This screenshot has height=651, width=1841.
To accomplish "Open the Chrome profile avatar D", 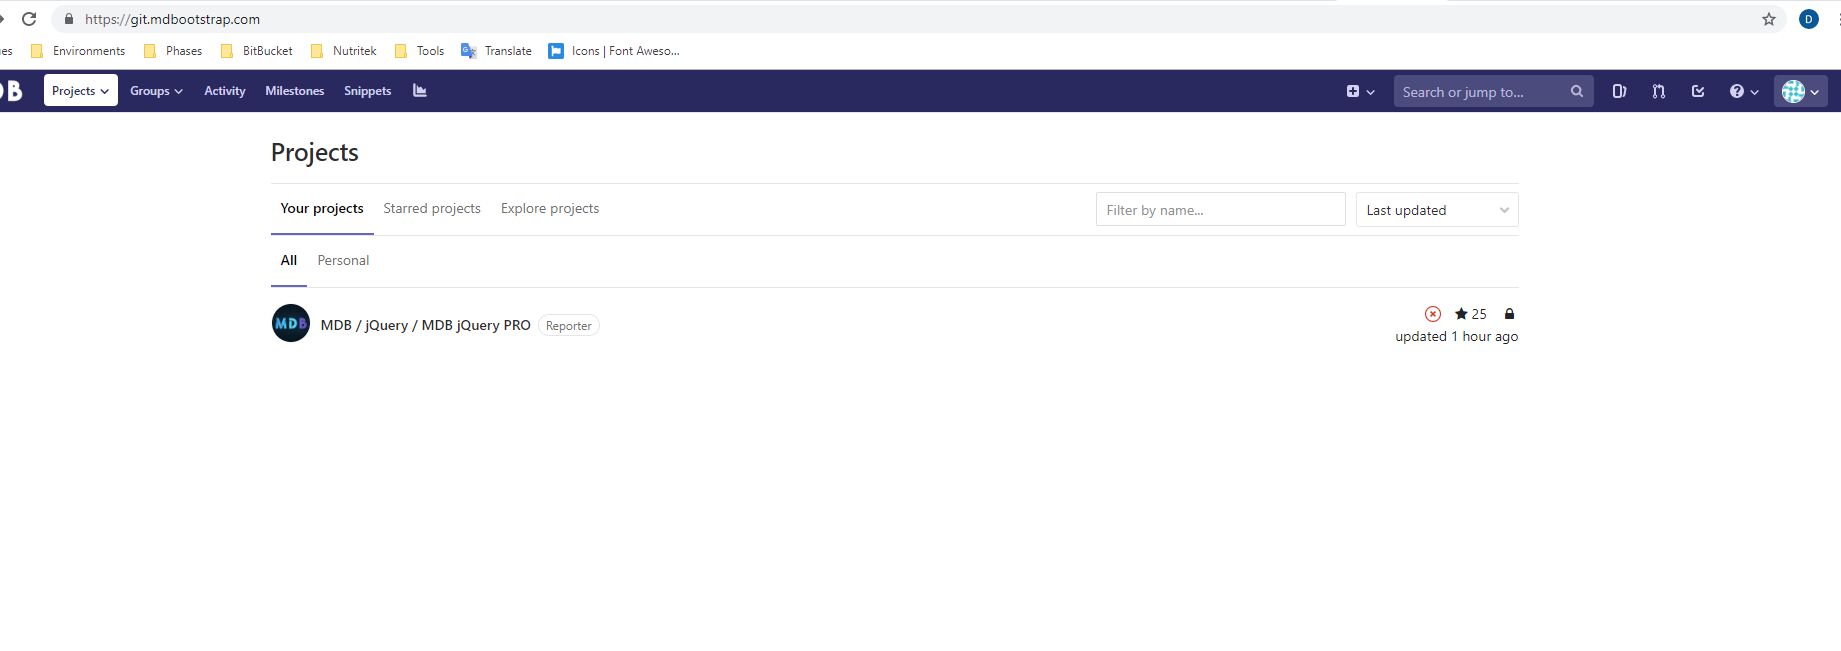I will tap(1808, 19).
